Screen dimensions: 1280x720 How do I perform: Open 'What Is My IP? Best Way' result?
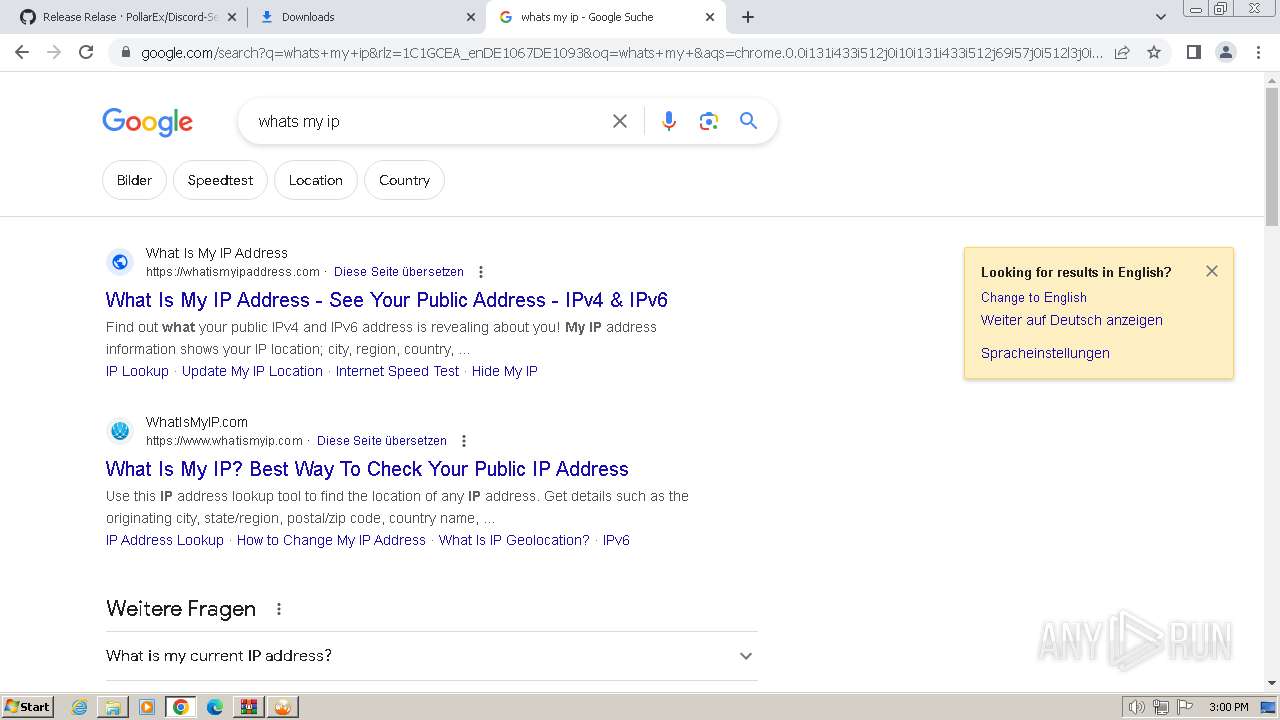point(367,469)
